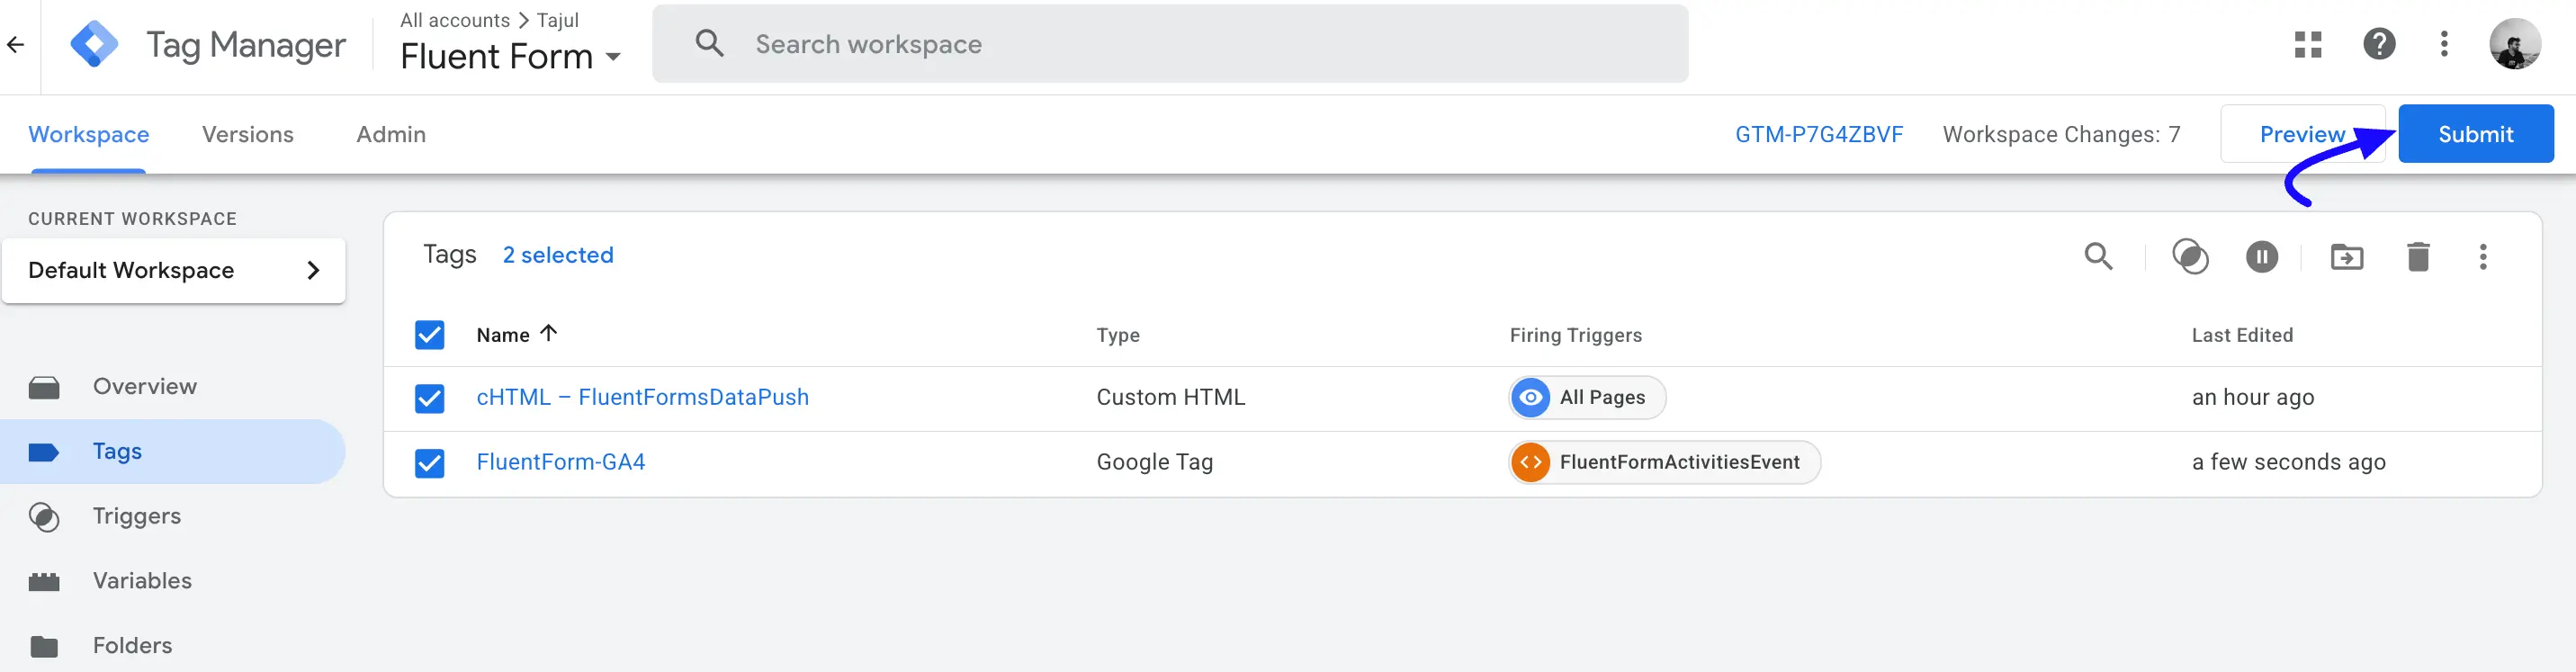Switch to the Versions tab

(248, 134)
